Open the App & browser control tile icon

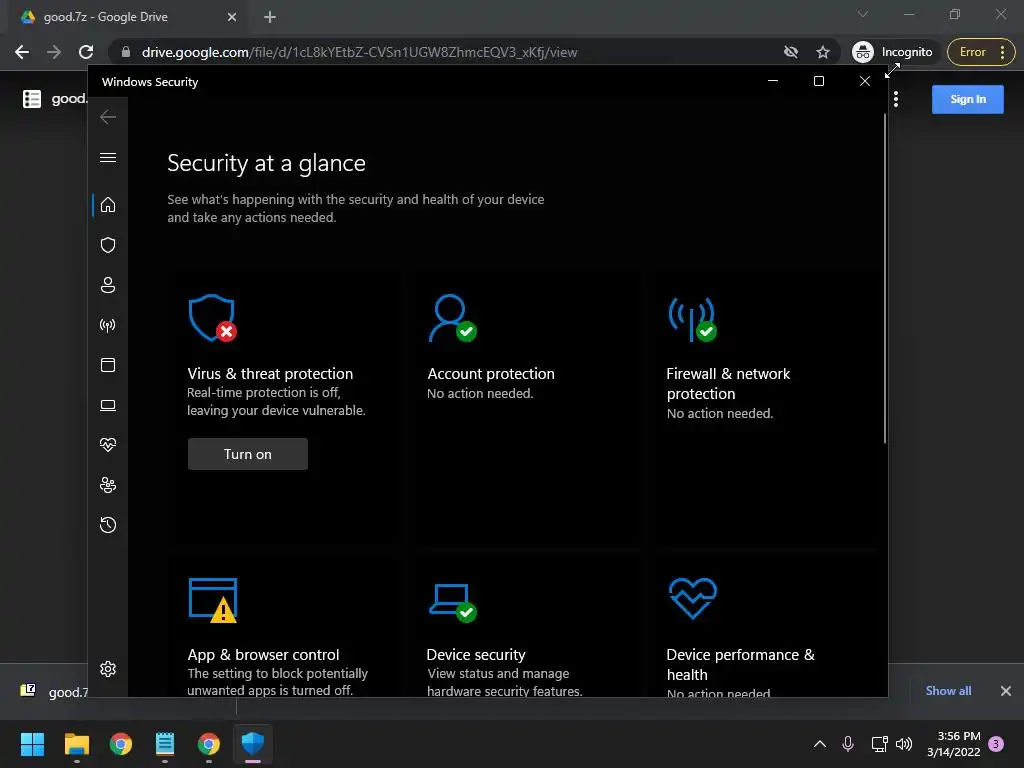pyautogui.click(x=213, y=600)
